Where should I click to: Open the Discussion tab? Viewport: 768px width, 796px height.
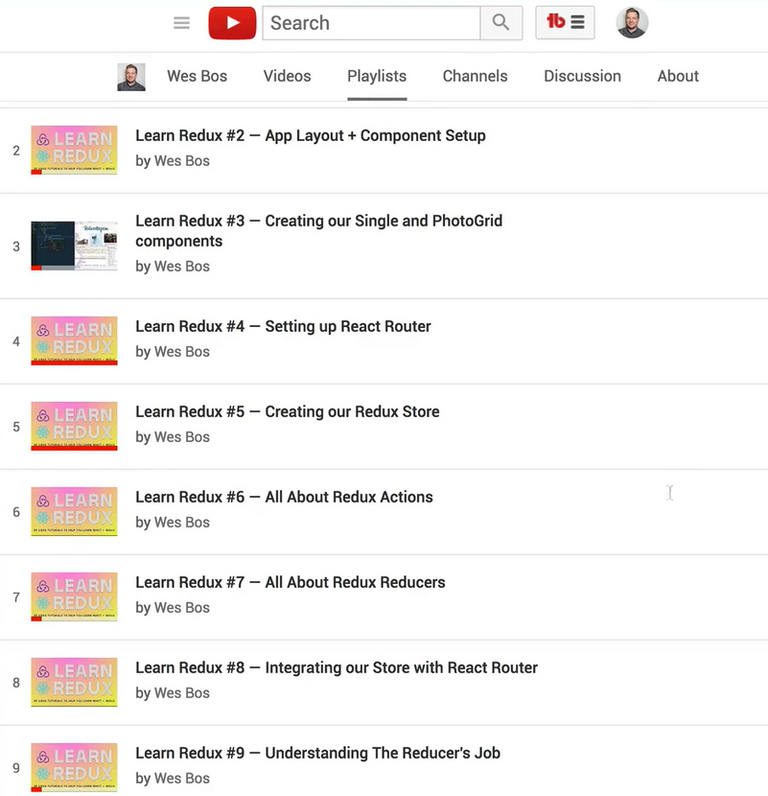click(x=582, y=76)
